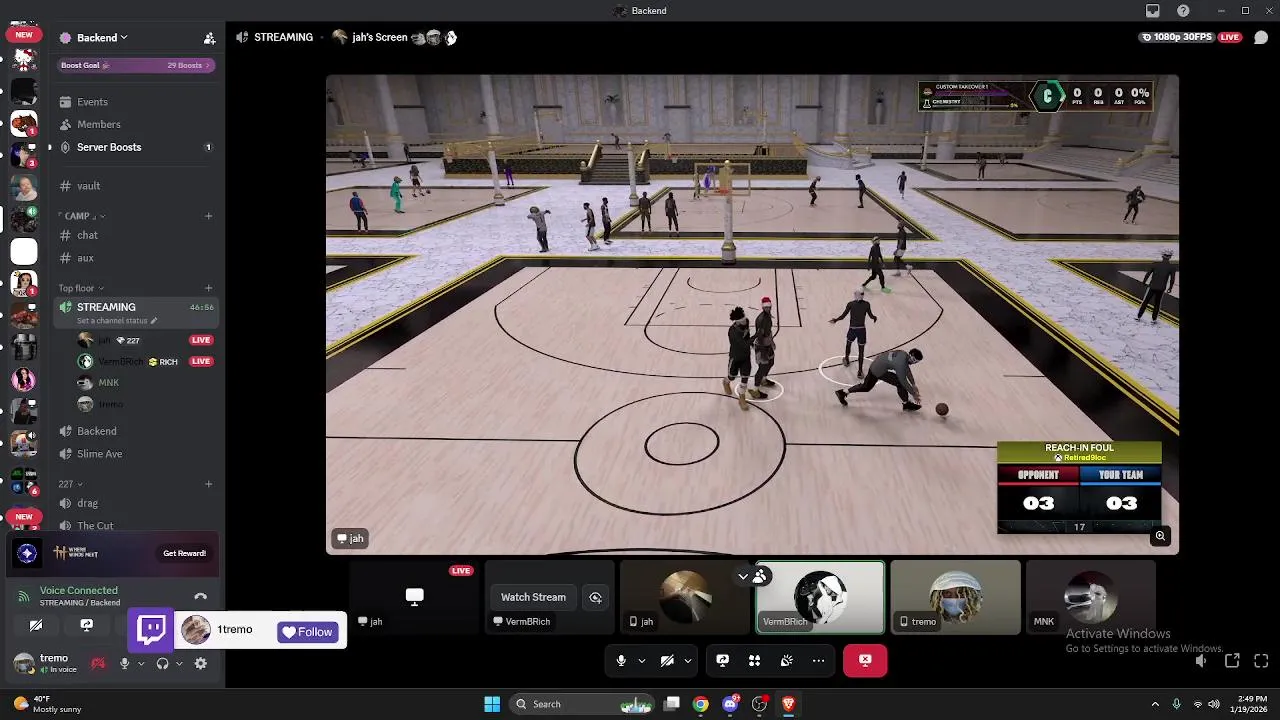Viewport: 1280px width, 720px height.
Task: Disconnect from voice using the phone icon
Action: click(200, 597)
